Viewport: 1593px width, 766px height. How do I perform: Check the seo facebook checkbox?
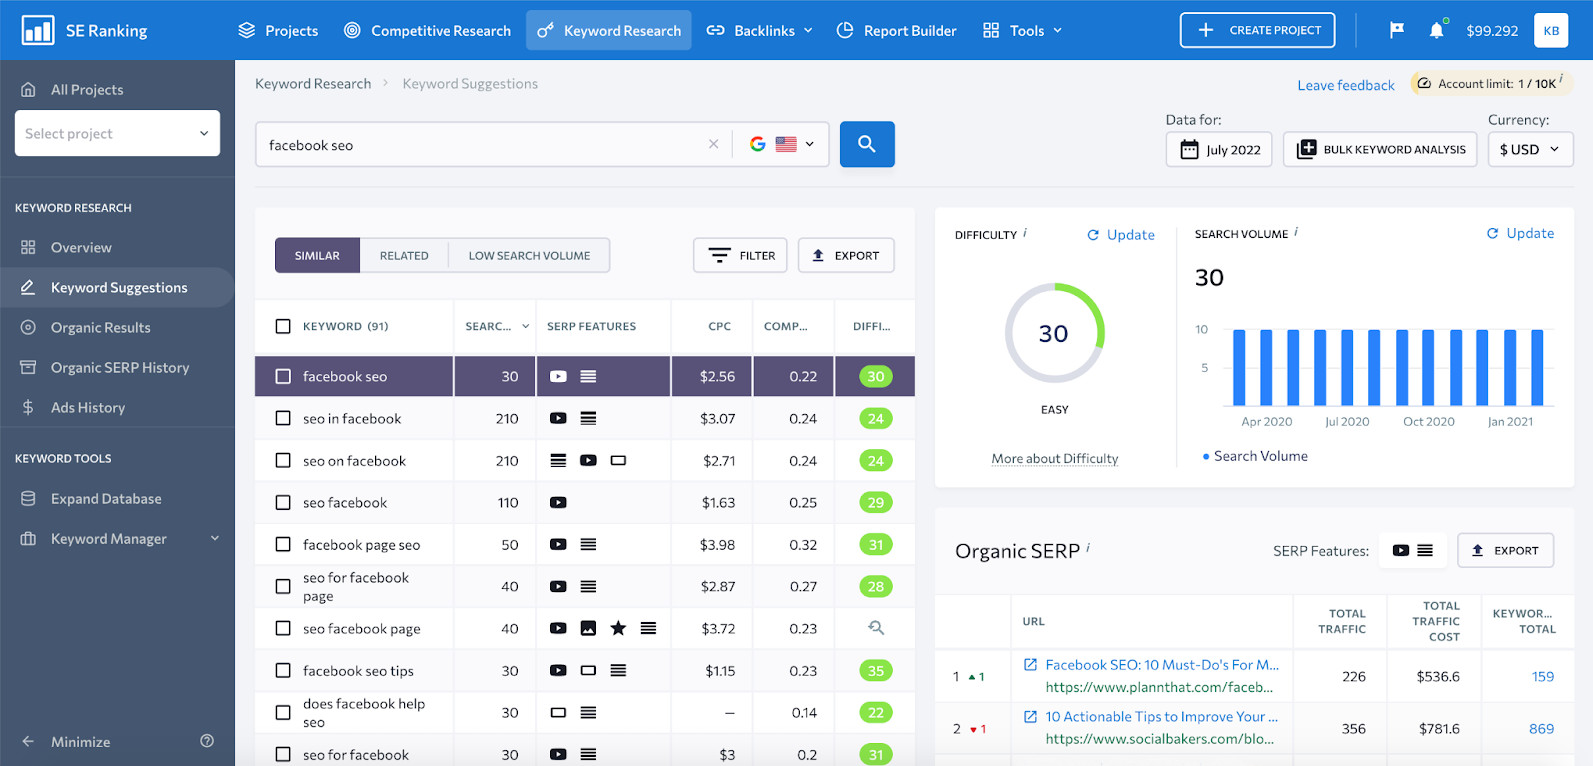point(283,503)
